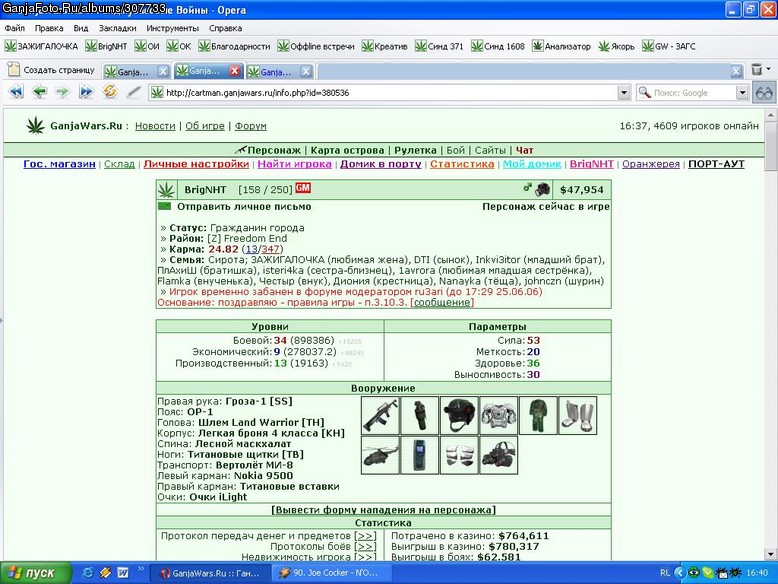Open the Offline встречи bookmark
The height and width of the screenshot is (584, 778).
[x=316, y=46]
